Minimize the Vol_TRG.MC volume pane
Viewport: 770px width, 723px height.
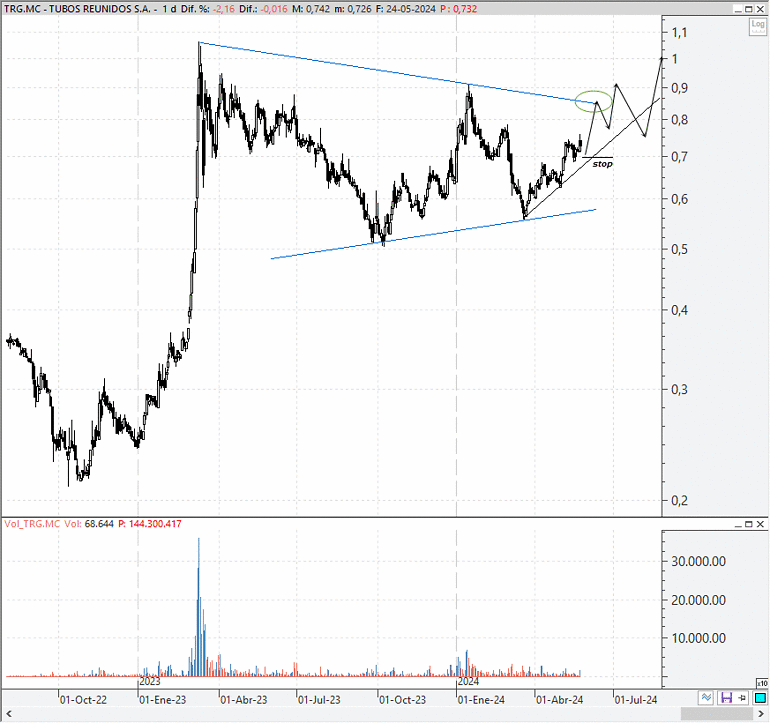[738, 524]
